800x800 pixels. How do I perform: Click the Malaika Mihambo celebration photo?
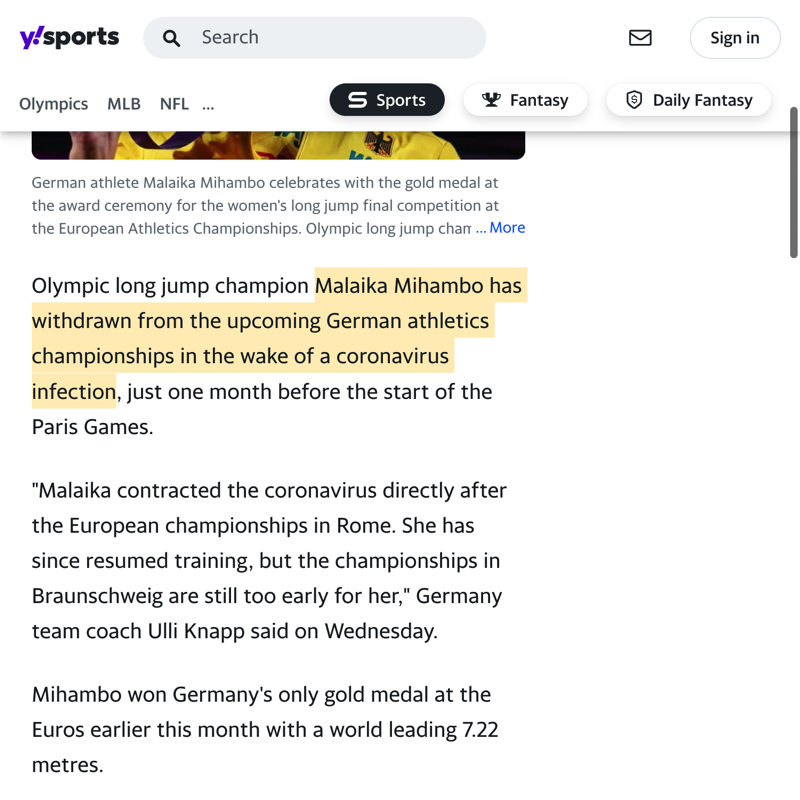[278, 146]
